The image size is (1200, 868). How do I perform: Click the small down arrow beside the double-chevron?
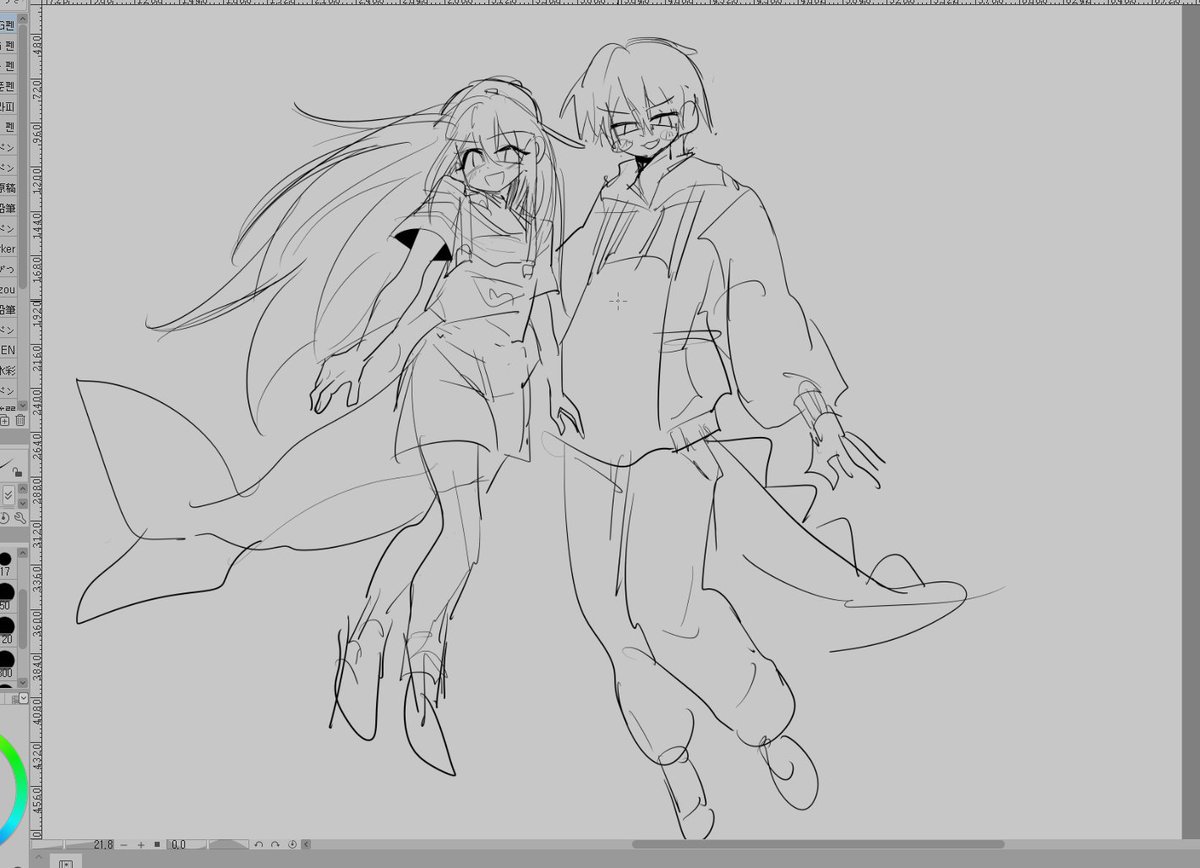tap(23, 503)
